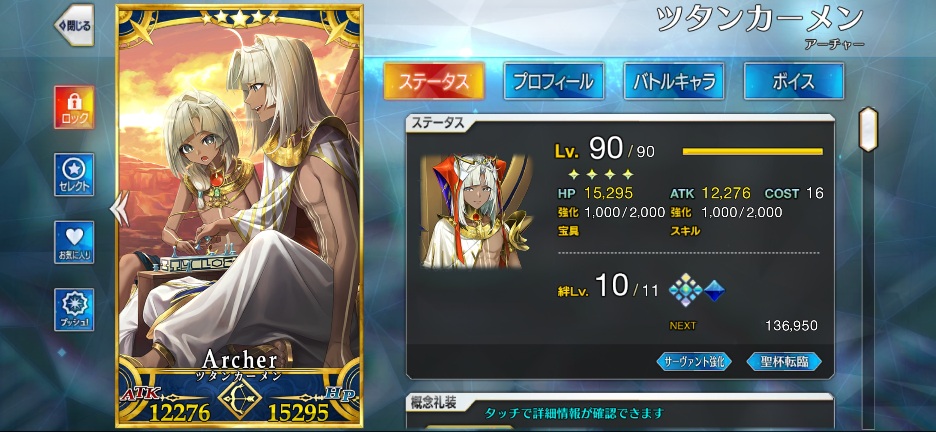Click the bond level crystal reward icon

tap(686, 289)
